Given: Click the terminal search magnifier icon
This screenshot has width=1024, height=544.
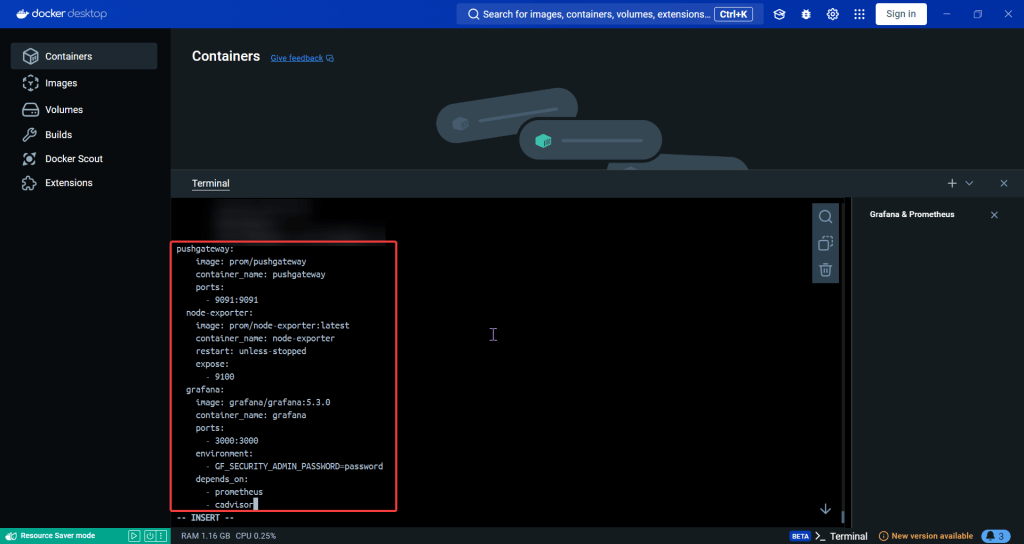Looking at the screenshot, I should coord(825,217).
